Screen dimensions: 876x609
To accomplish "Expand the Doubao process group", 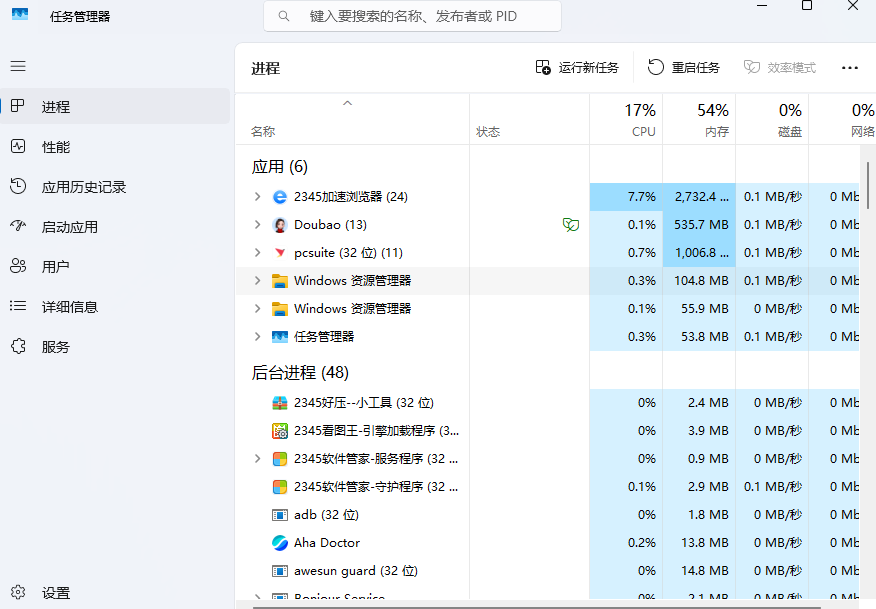I will click(257, 225).
